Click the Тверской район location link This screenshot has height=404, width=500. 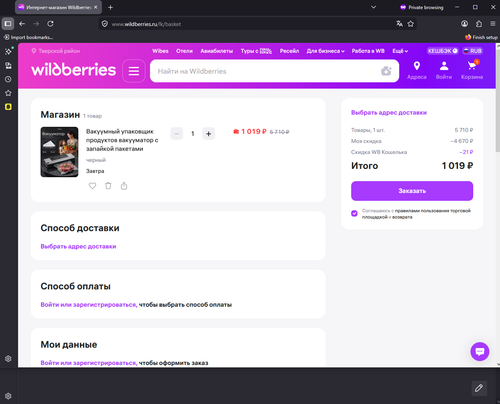pos(56,51)
